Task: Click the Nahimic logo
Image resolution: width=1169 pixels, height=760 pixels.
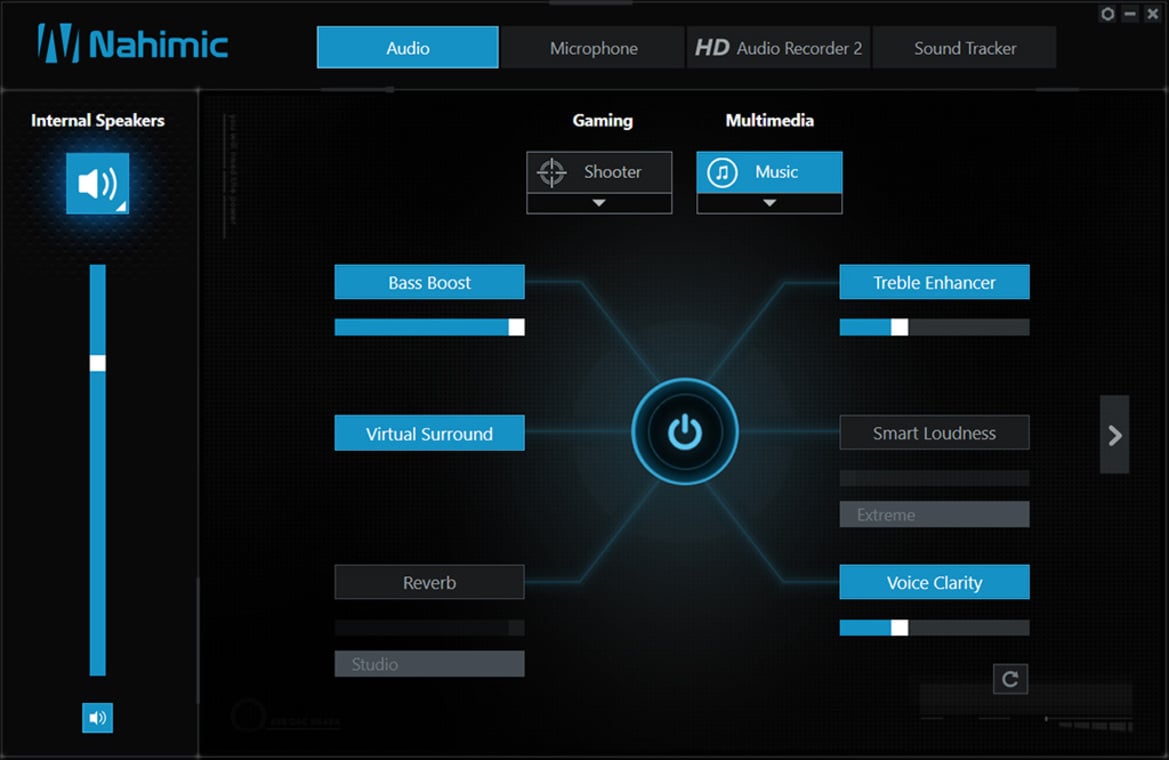Action: [133, 44]
